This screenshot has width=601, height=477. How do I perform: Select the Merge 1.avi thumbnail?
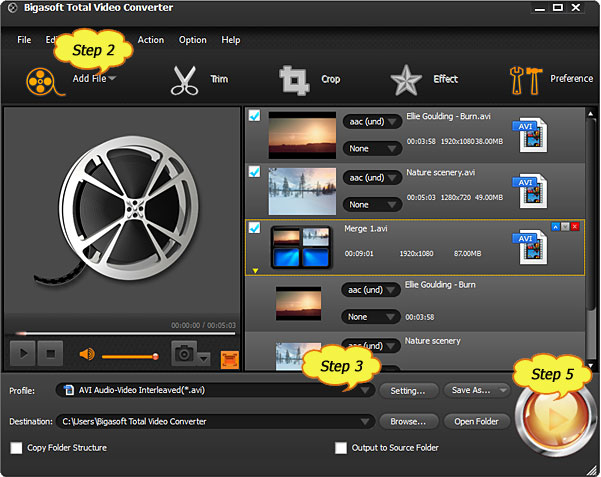point(301,247)
